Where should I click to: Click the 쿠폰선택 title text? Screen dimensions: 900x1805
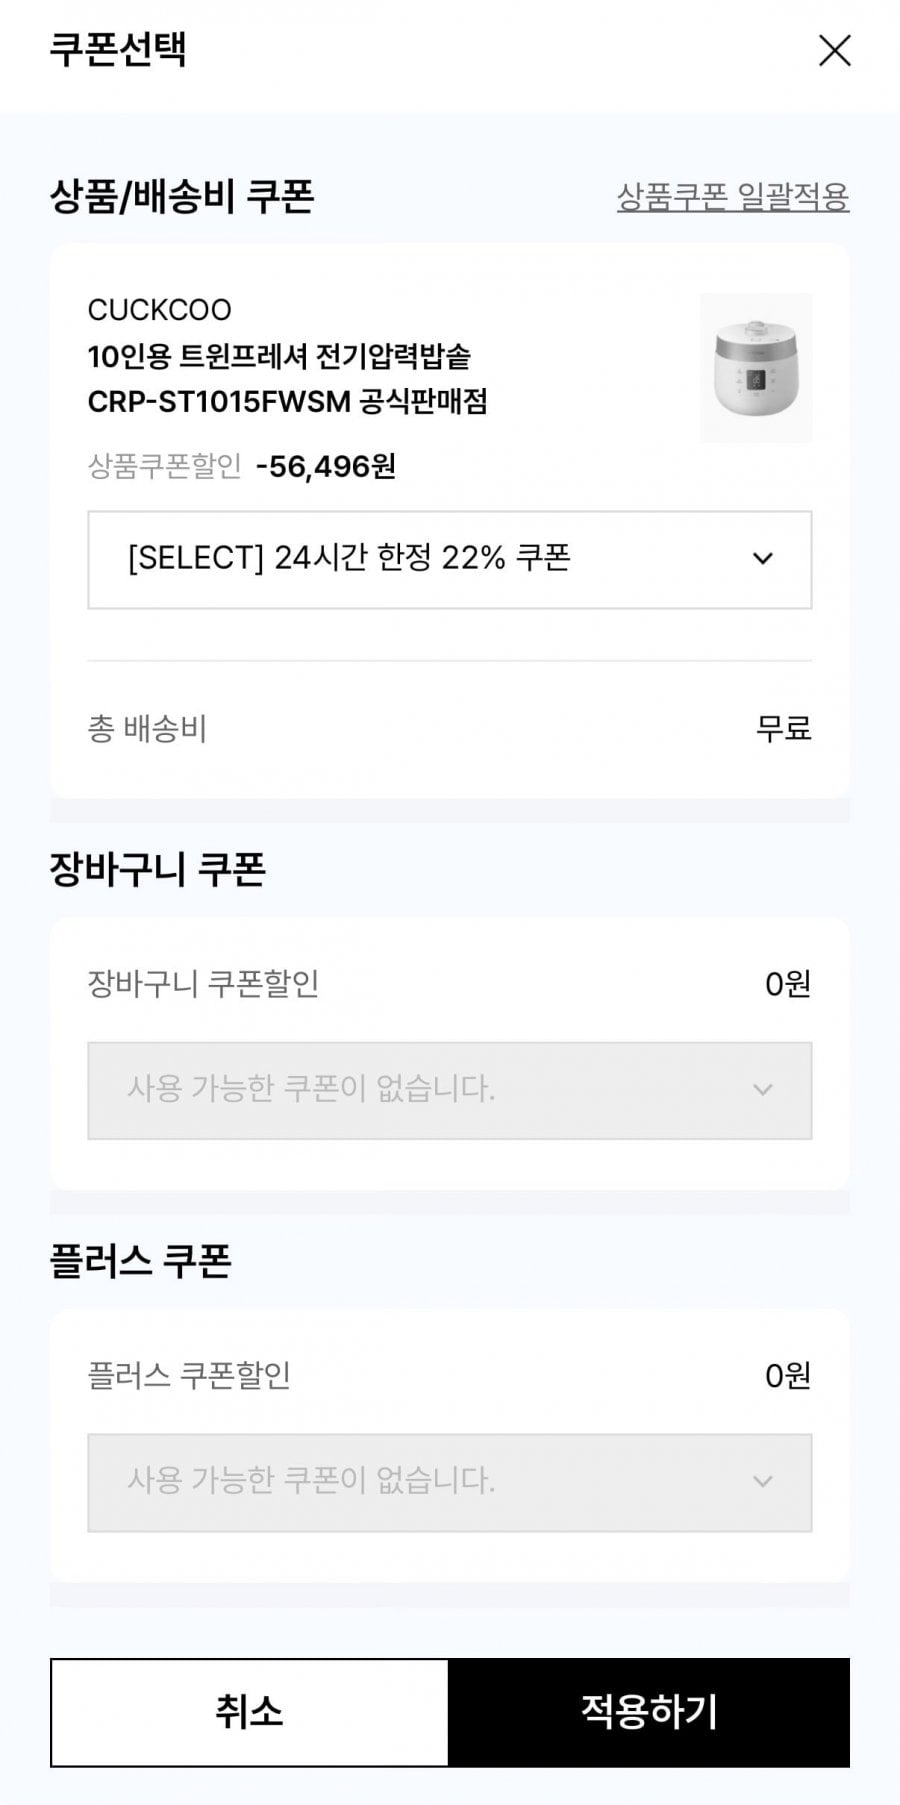pos(118,49)
